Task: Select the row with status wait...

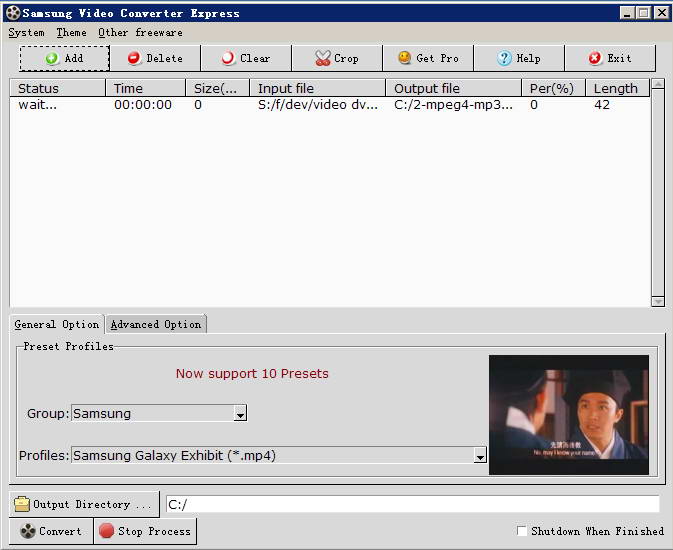Action: coord(330,105)
